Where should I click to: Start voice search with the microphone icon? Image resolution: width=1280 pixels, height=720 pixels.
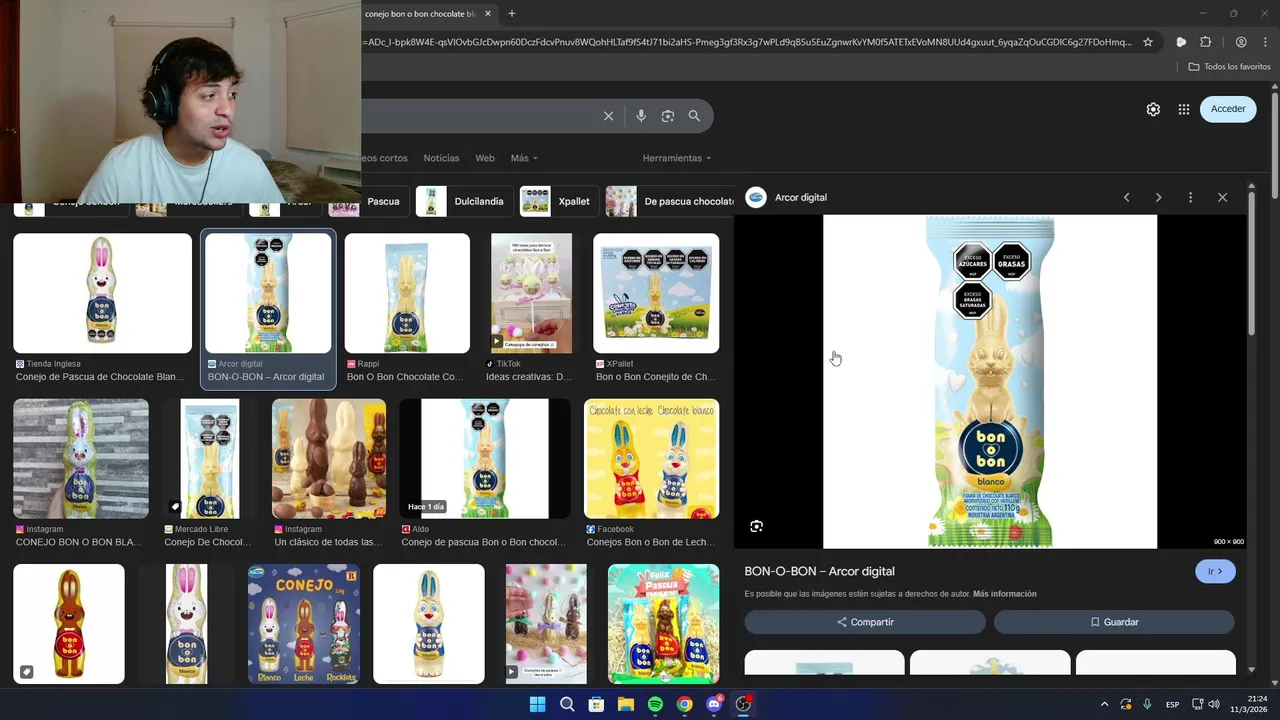coord(641,116)
